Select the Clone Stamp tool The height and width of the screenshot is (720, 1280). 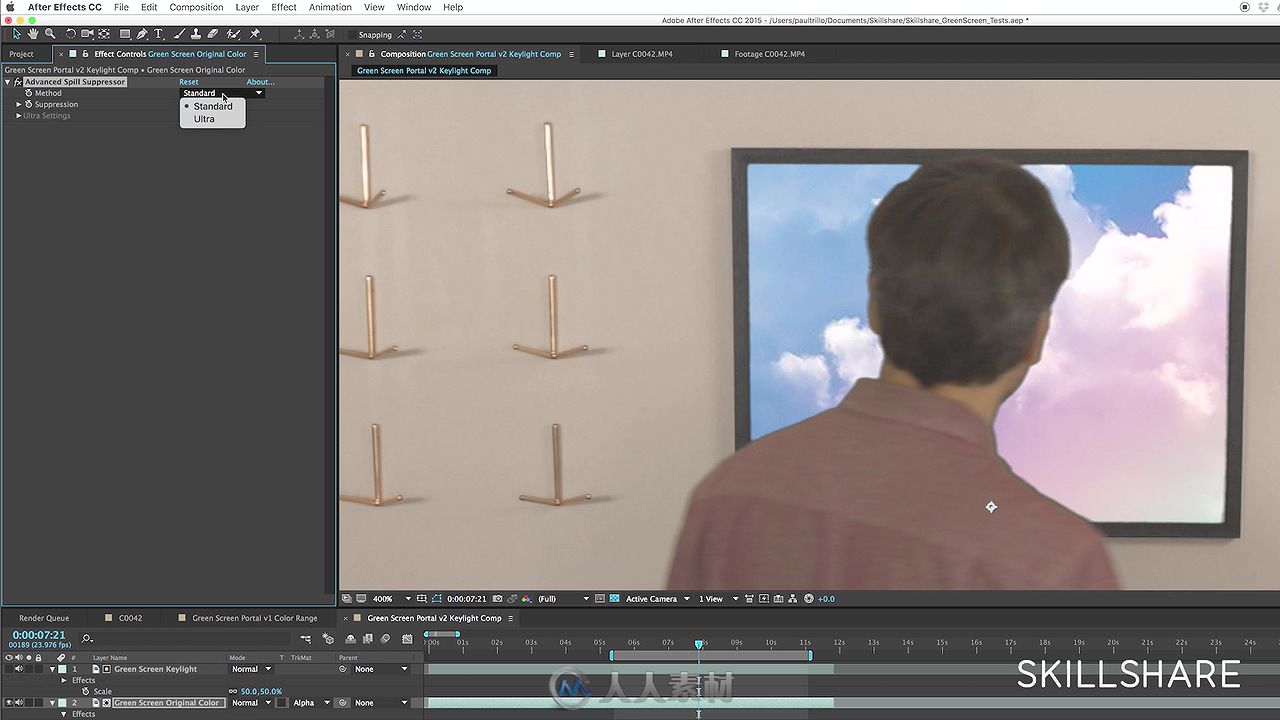point(195,34)
